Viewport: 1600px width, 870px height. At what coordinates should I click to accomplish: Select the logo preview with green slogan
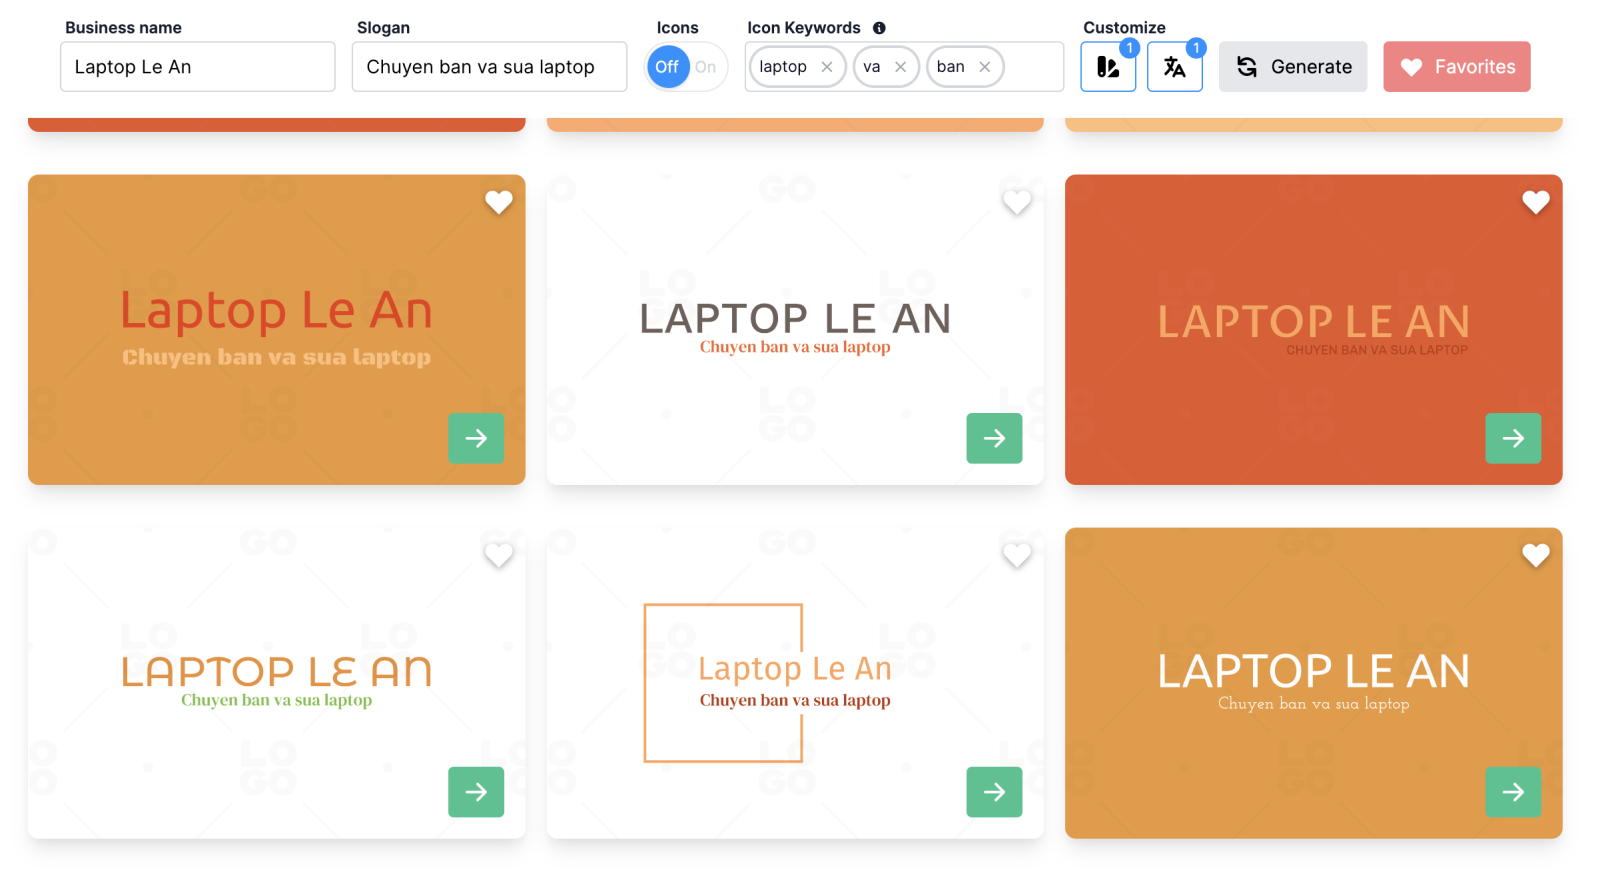277,683
